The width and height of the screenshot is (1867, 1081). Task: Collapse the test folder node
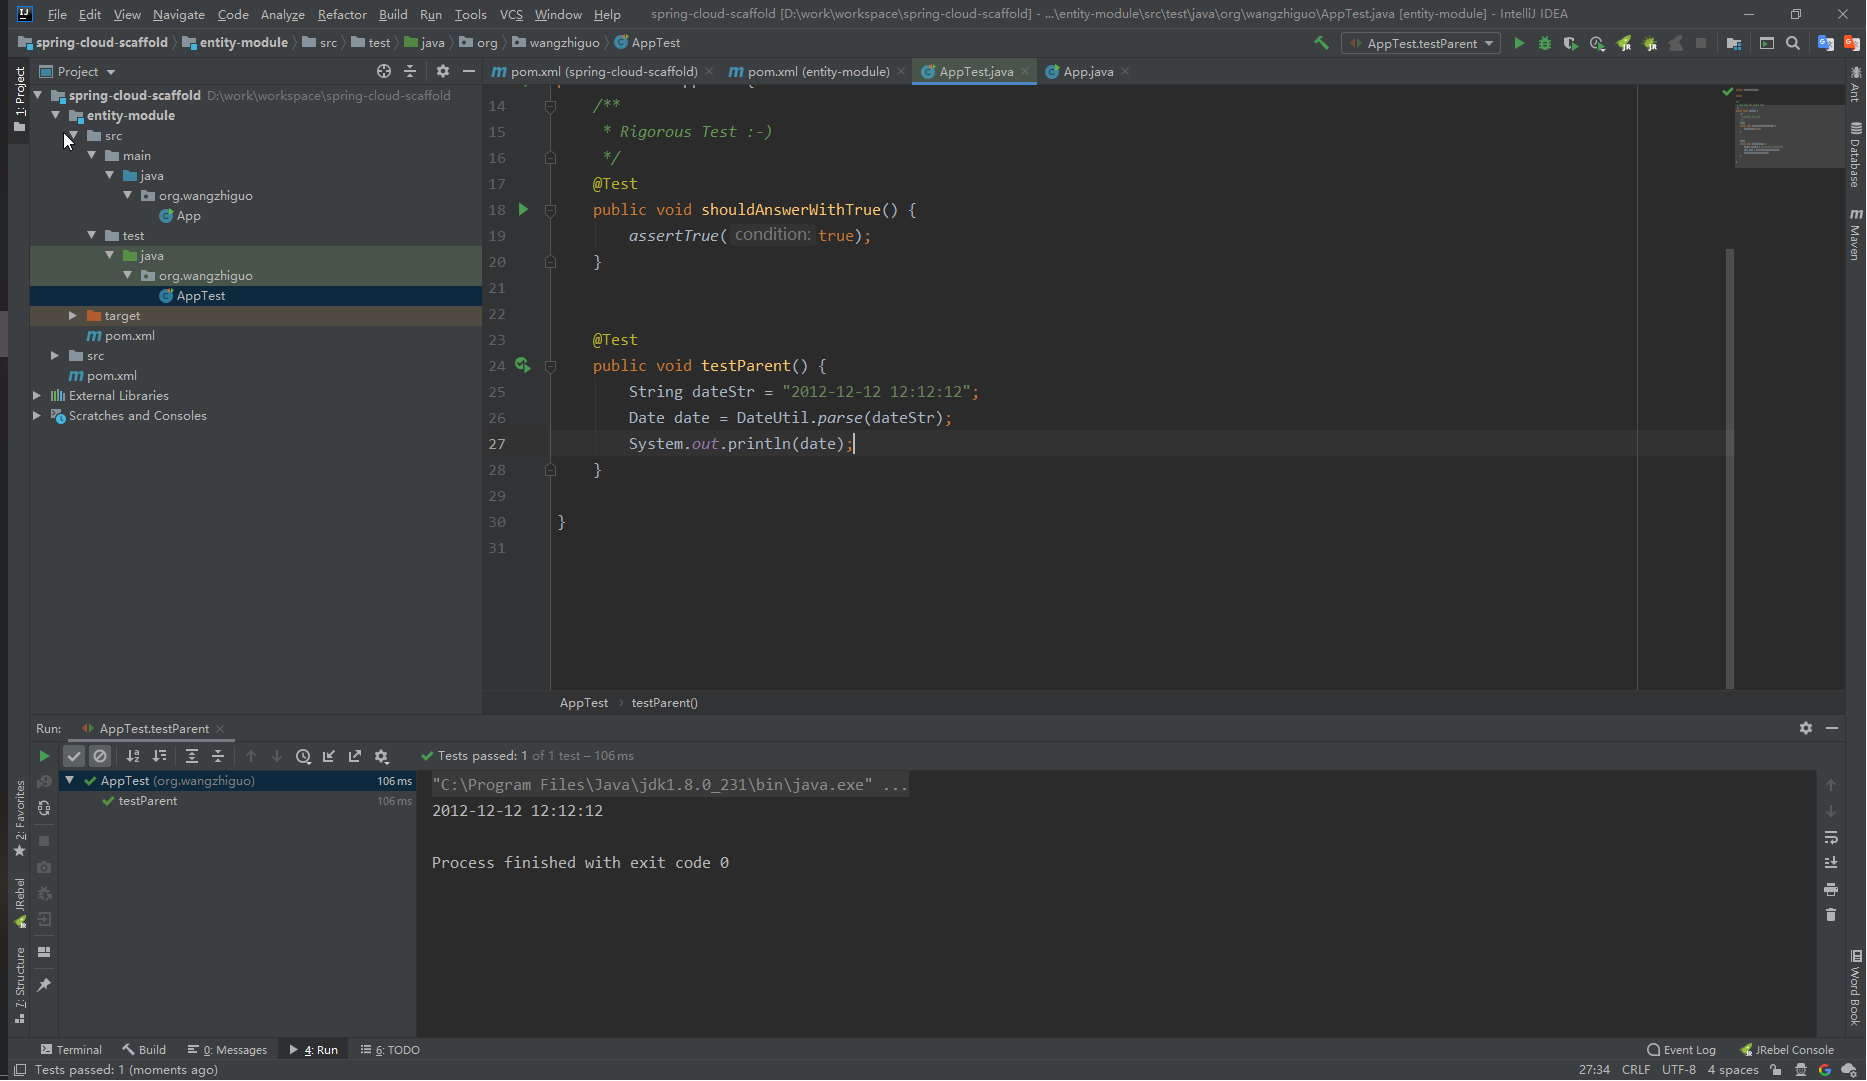[x=92, y=235]
